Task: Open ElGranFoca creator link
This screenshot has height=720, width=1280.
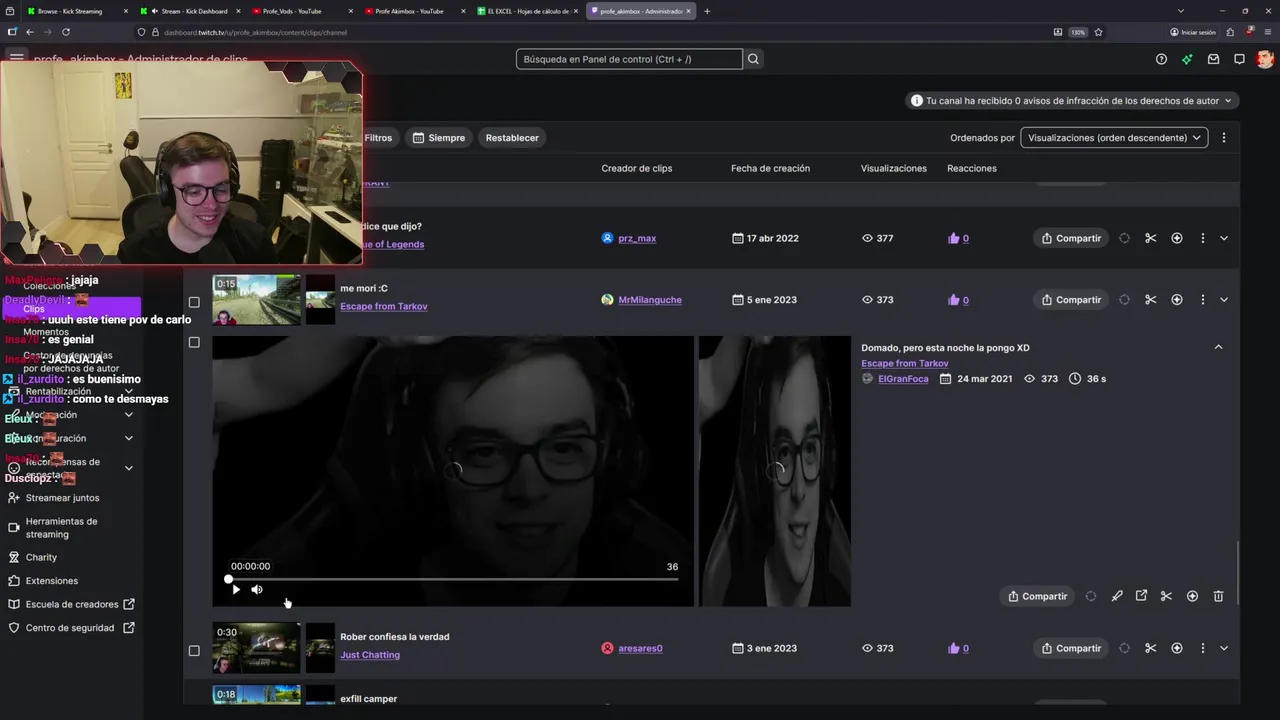Action: coord(903,379)
